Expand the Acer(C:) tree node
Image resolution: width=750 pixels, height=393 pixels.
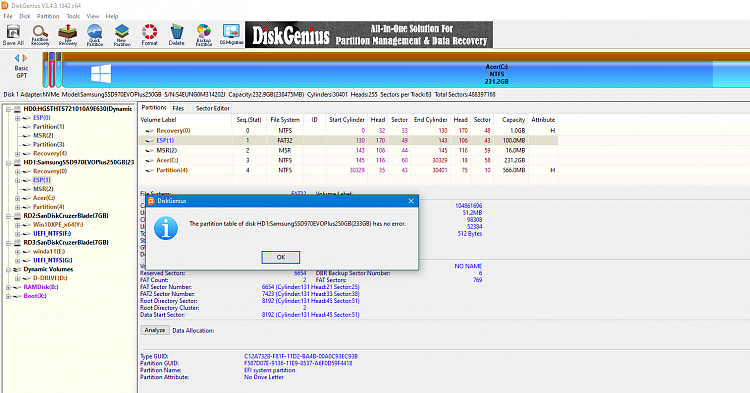click(x=18, y=198)
